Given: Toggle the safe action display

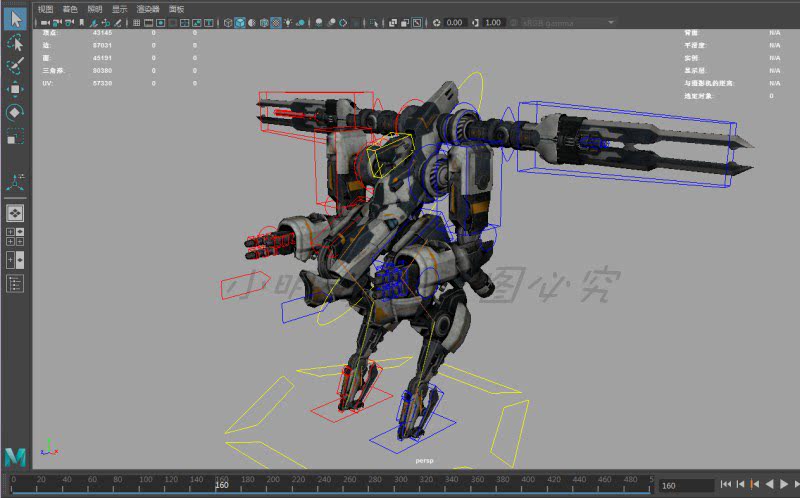Looking at the screenshot, I should click(x=197, y=22).
